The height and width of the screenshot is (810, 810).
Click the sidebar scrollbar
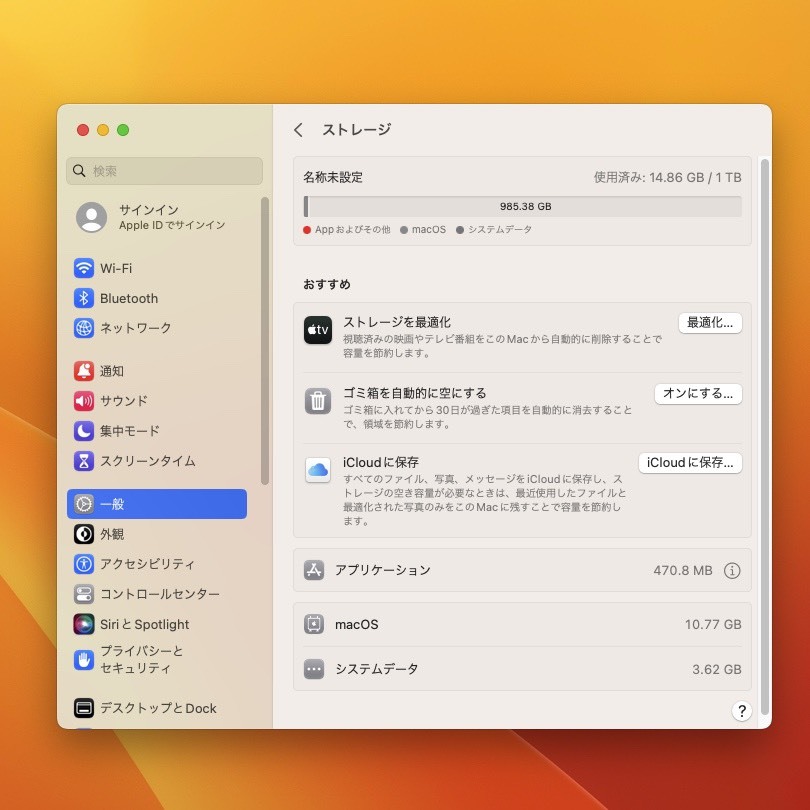point(265,341)
